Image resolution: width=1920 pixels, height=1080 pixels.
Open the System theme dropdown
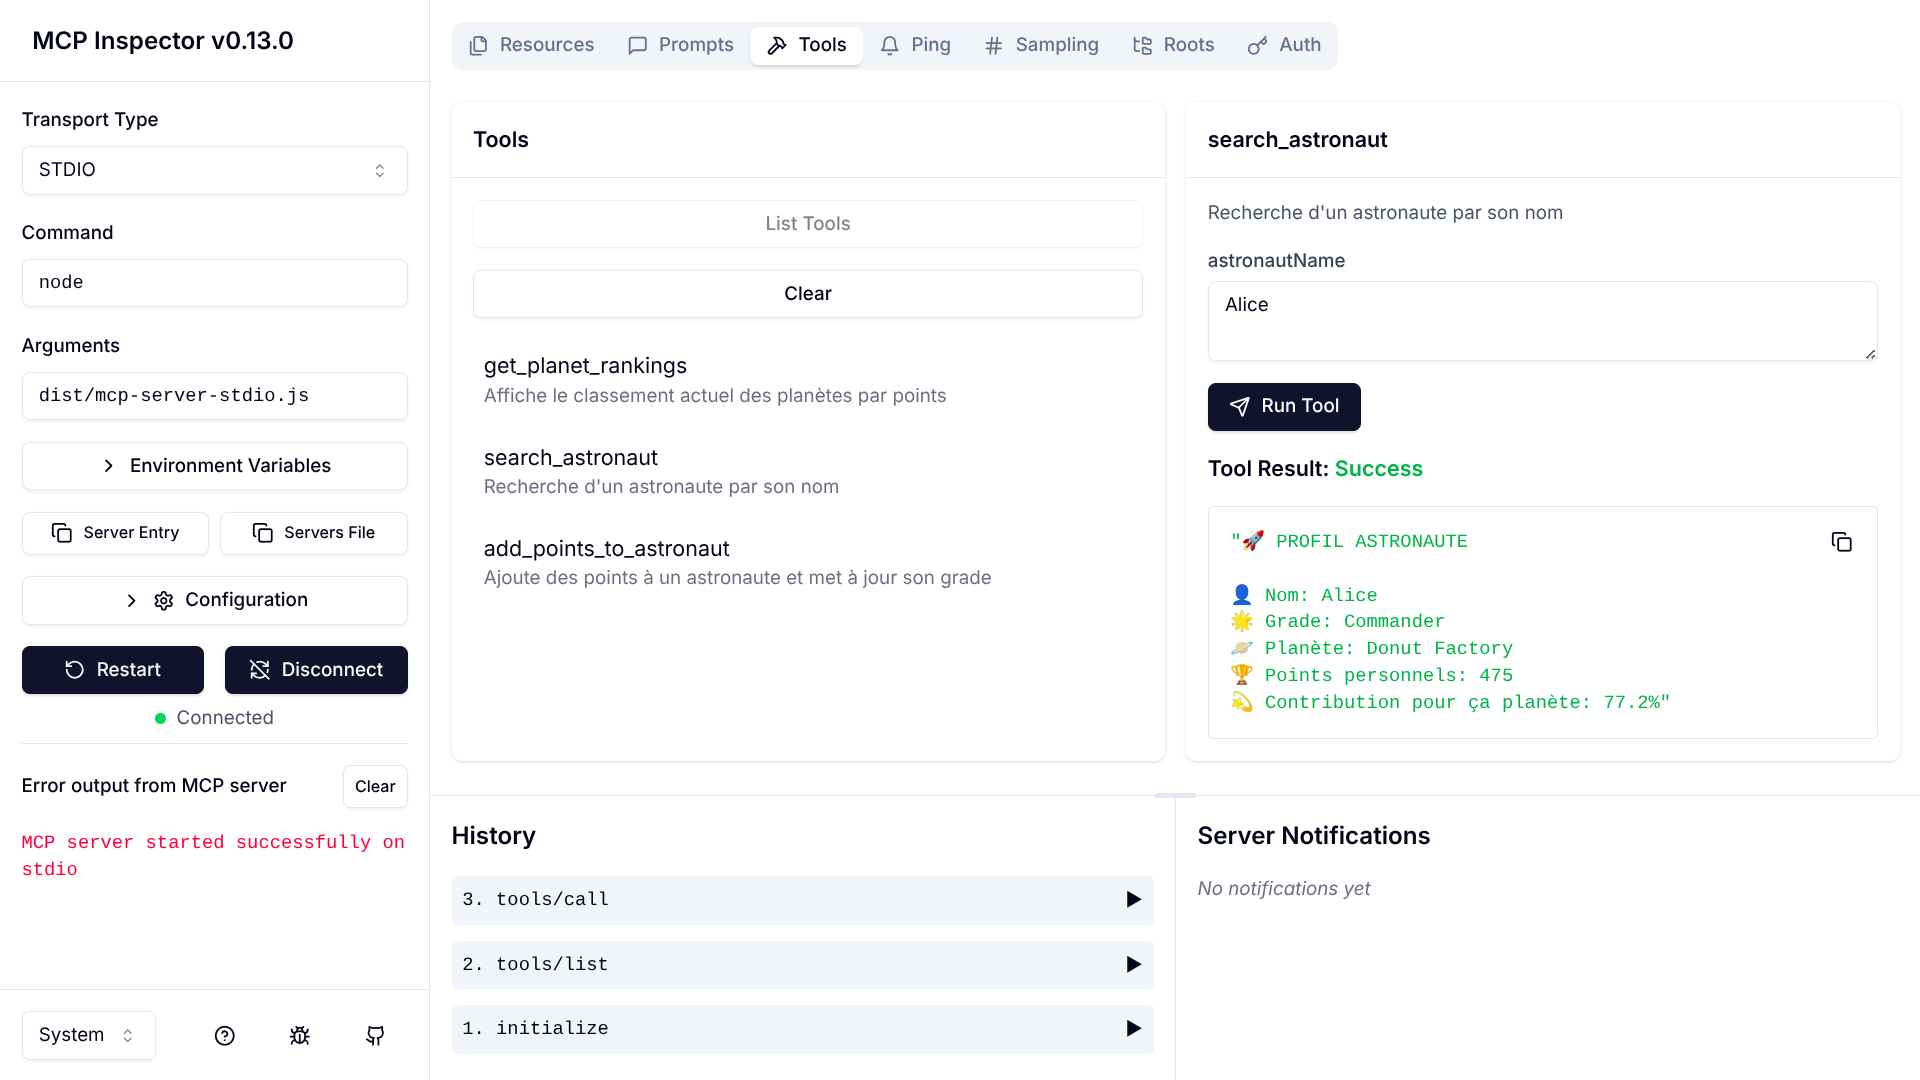88,1035
